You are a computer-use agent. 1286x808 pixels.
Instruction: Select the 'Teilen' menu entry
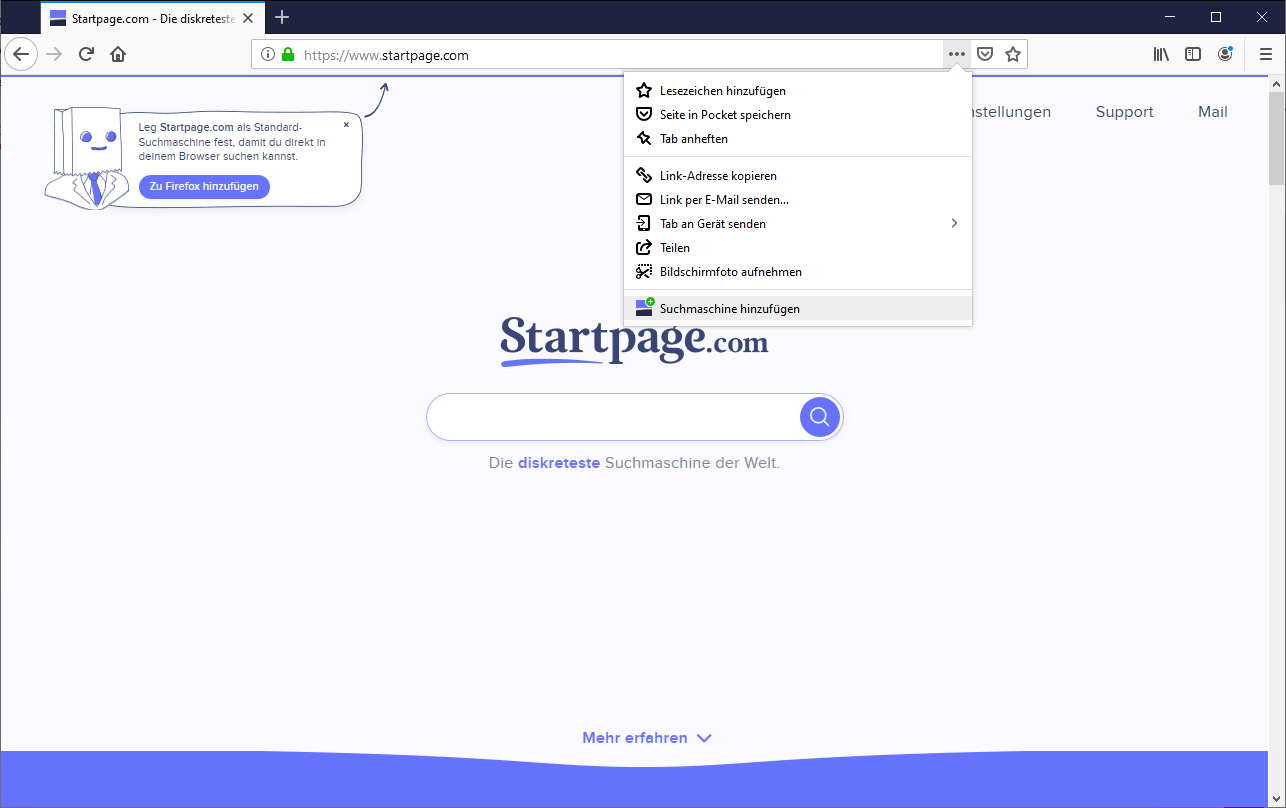pos(798,248)
